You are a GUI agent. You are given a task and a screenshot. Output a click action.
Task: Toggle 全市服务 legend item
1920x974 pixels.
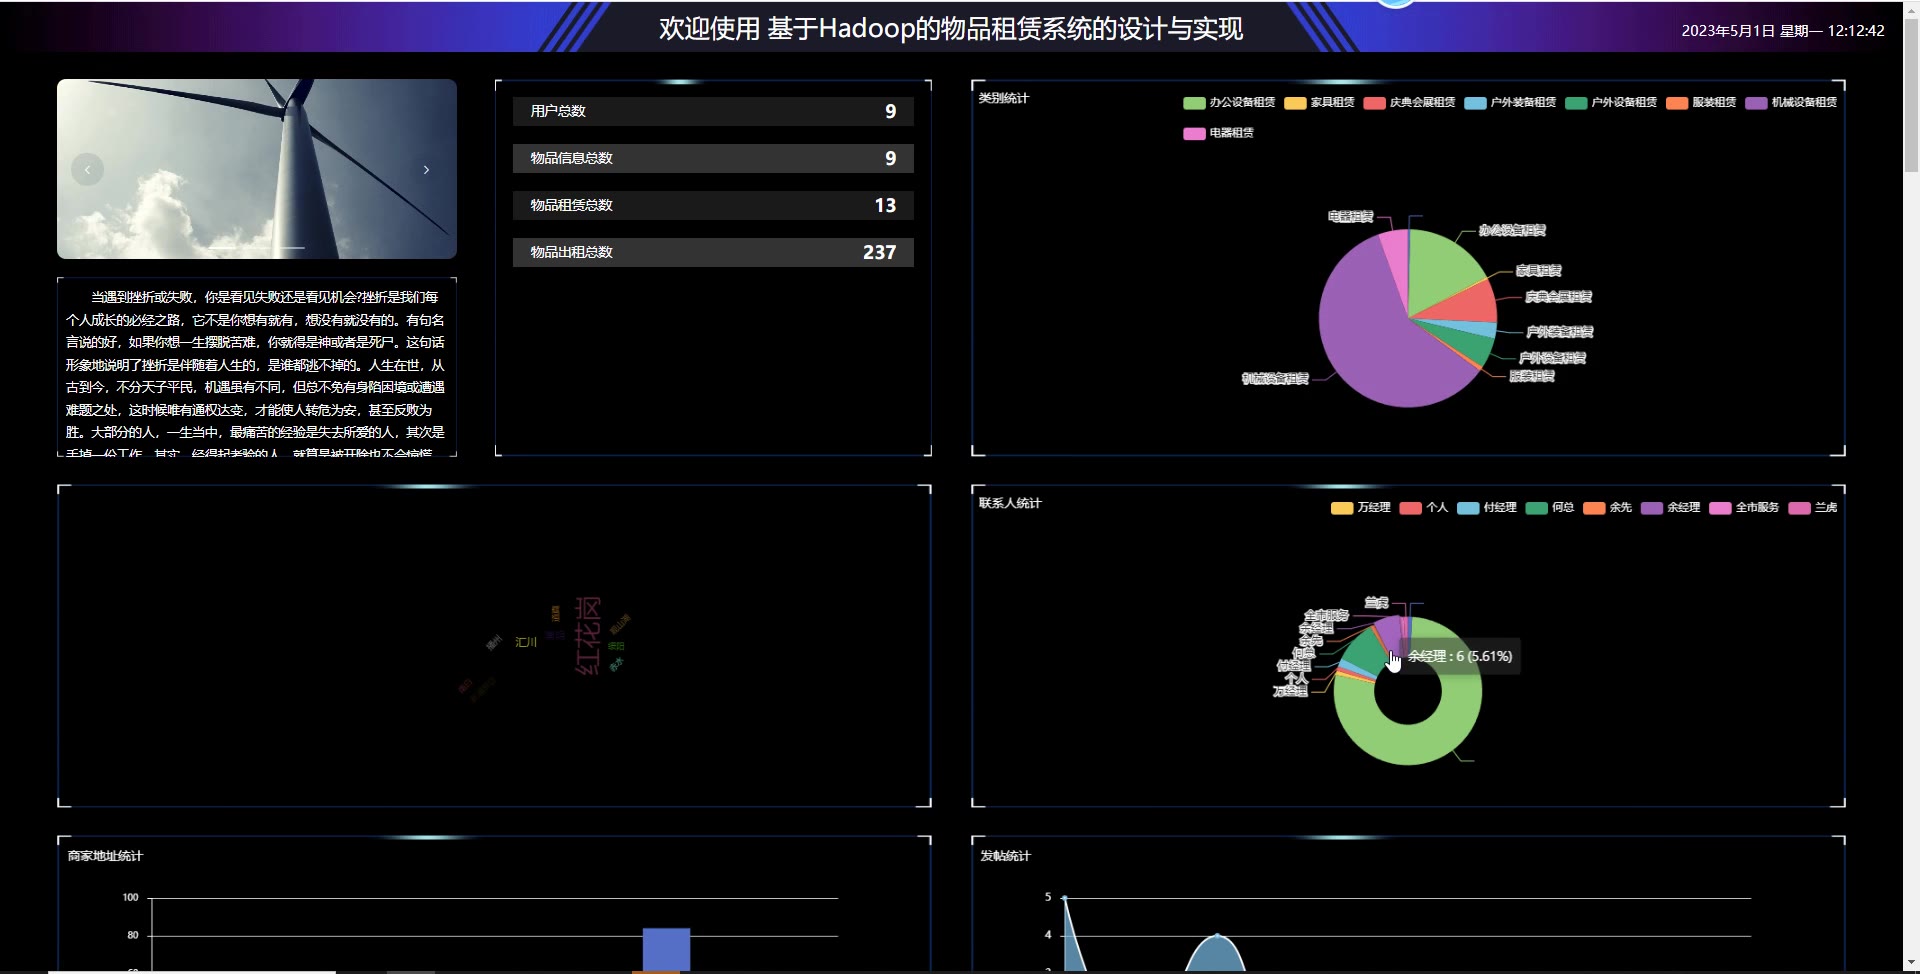(1744, 508)
